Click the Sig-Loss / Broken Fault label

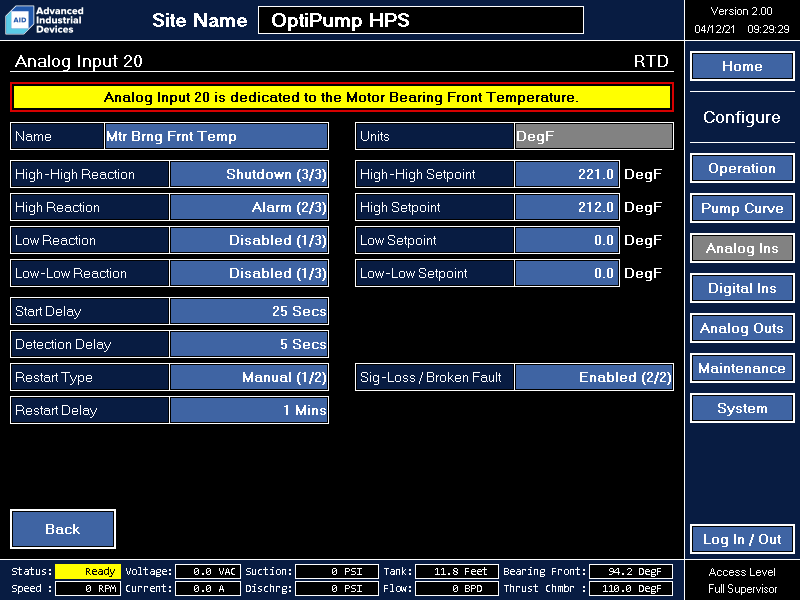[431, 378]
